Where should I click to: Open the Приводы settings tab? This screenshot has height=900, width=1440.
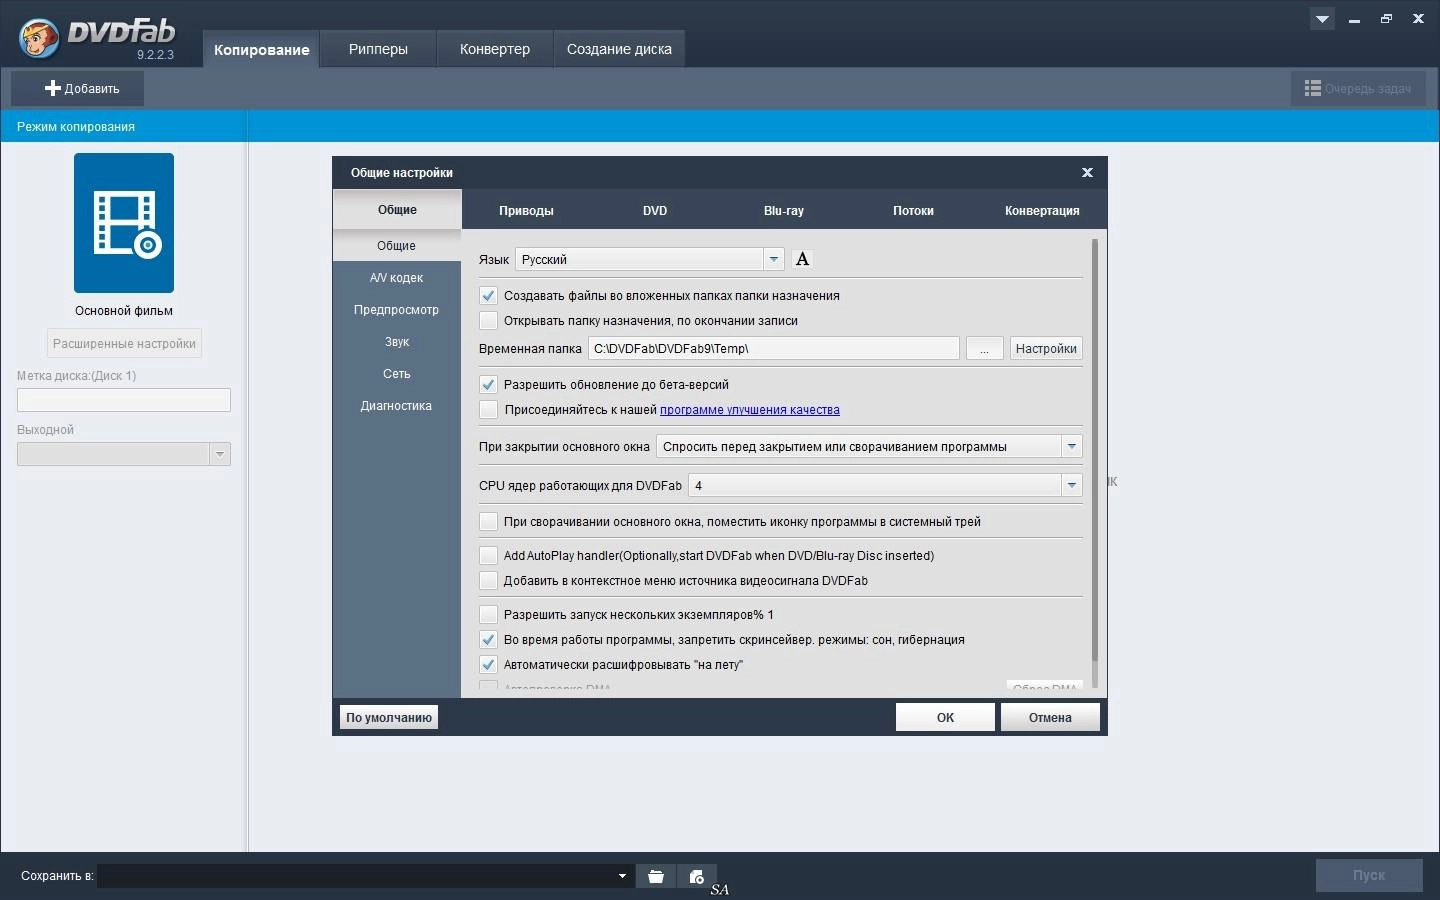[x=526, y=211]
